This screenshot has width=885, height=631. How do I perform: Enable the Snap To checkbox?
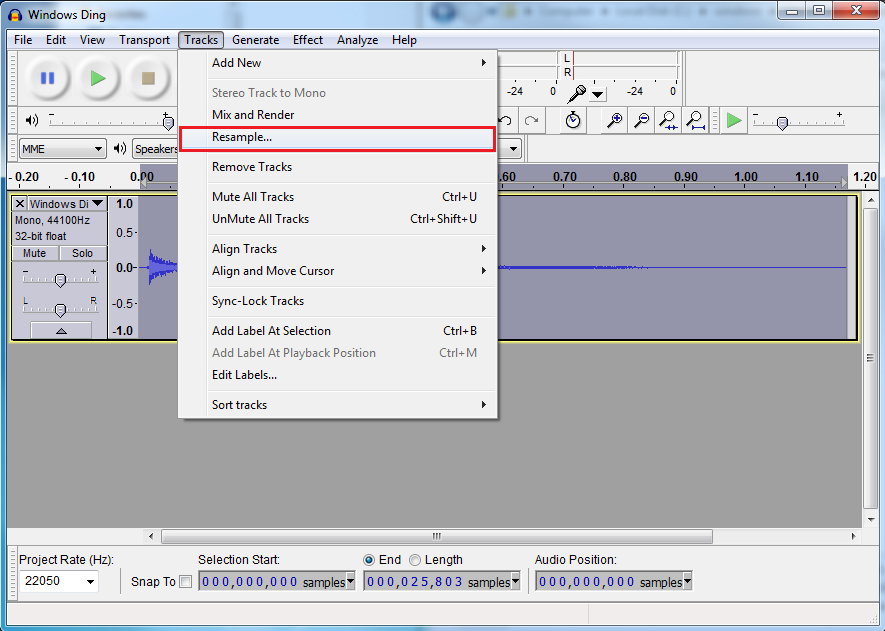click(x=185, y=582)
